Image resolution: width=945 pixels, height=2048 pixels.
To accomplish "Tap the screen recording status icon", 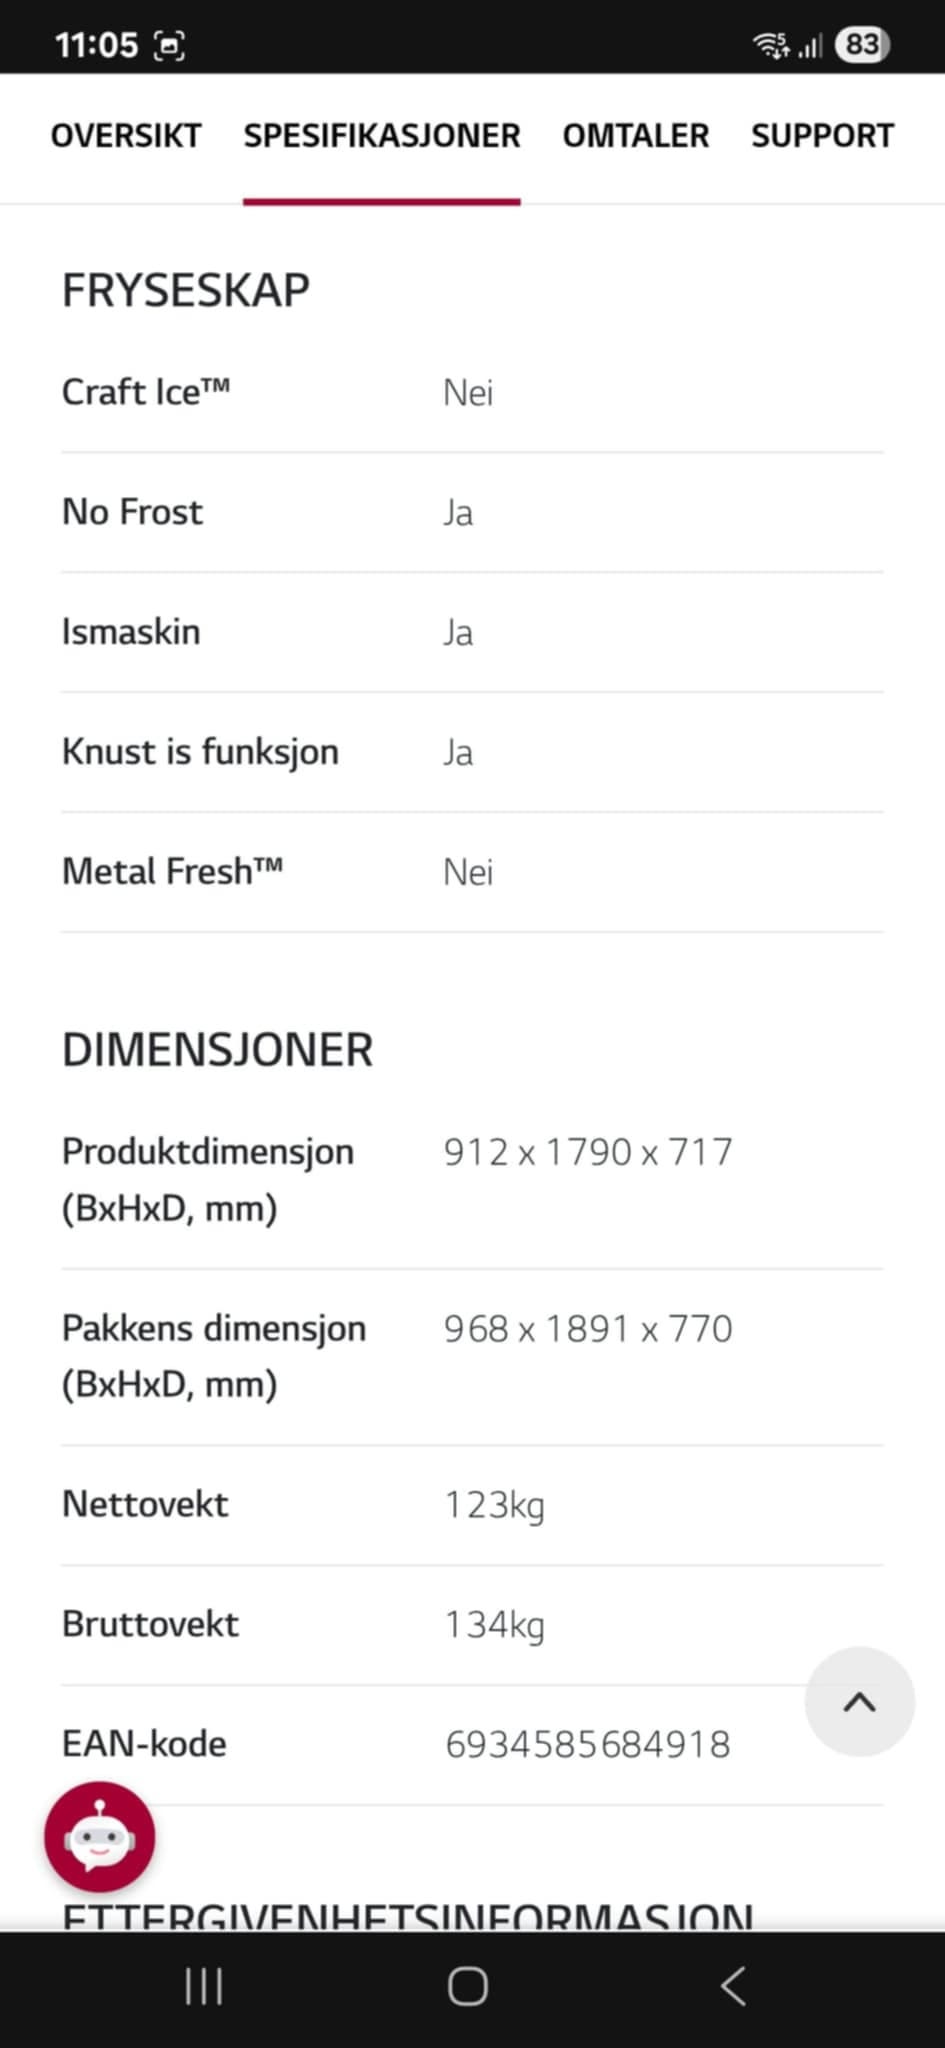I will click(169, 45).
